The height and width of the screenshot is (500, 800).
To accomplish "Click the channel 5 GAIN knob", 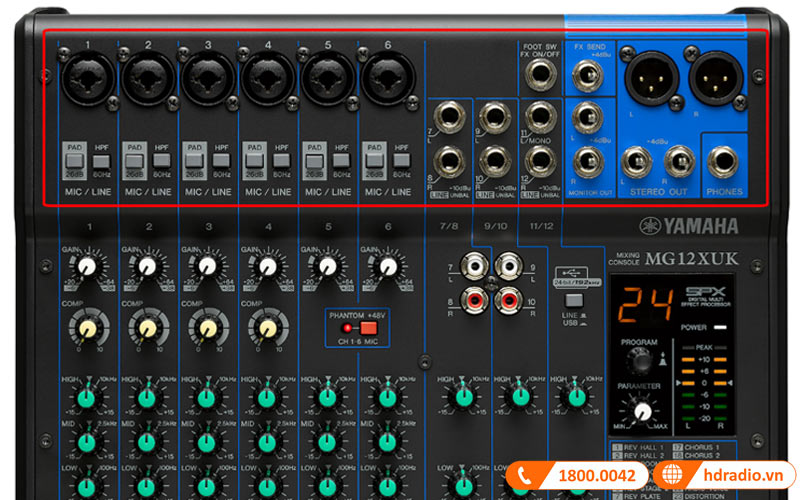I will [328, 266].
